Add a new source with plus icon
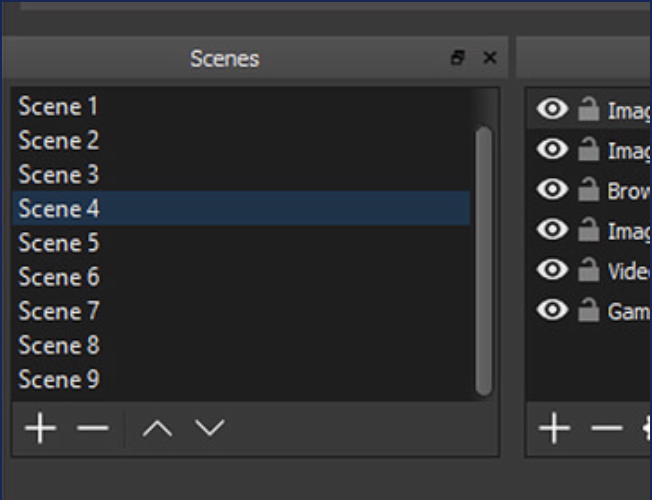This screenshot has height=500, width=652. point(553,429)
